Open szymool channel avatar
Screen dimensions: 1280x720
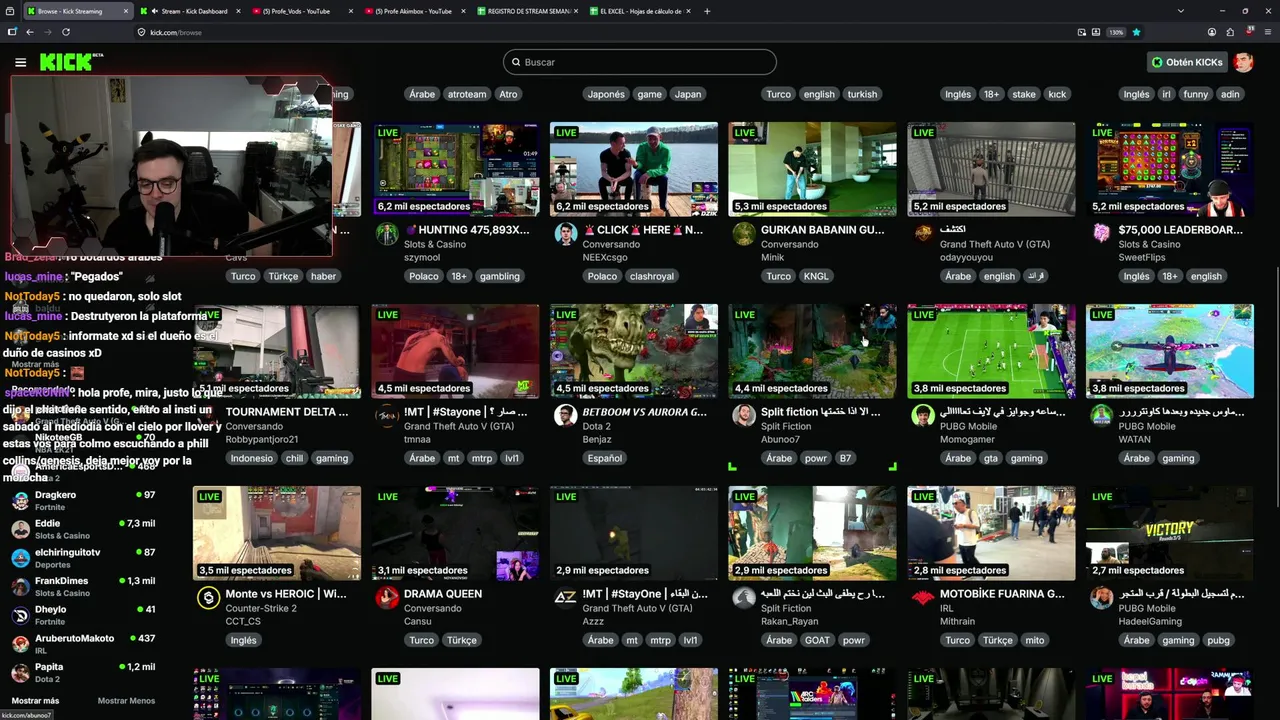pyautogui.click(x=387, y=234)
